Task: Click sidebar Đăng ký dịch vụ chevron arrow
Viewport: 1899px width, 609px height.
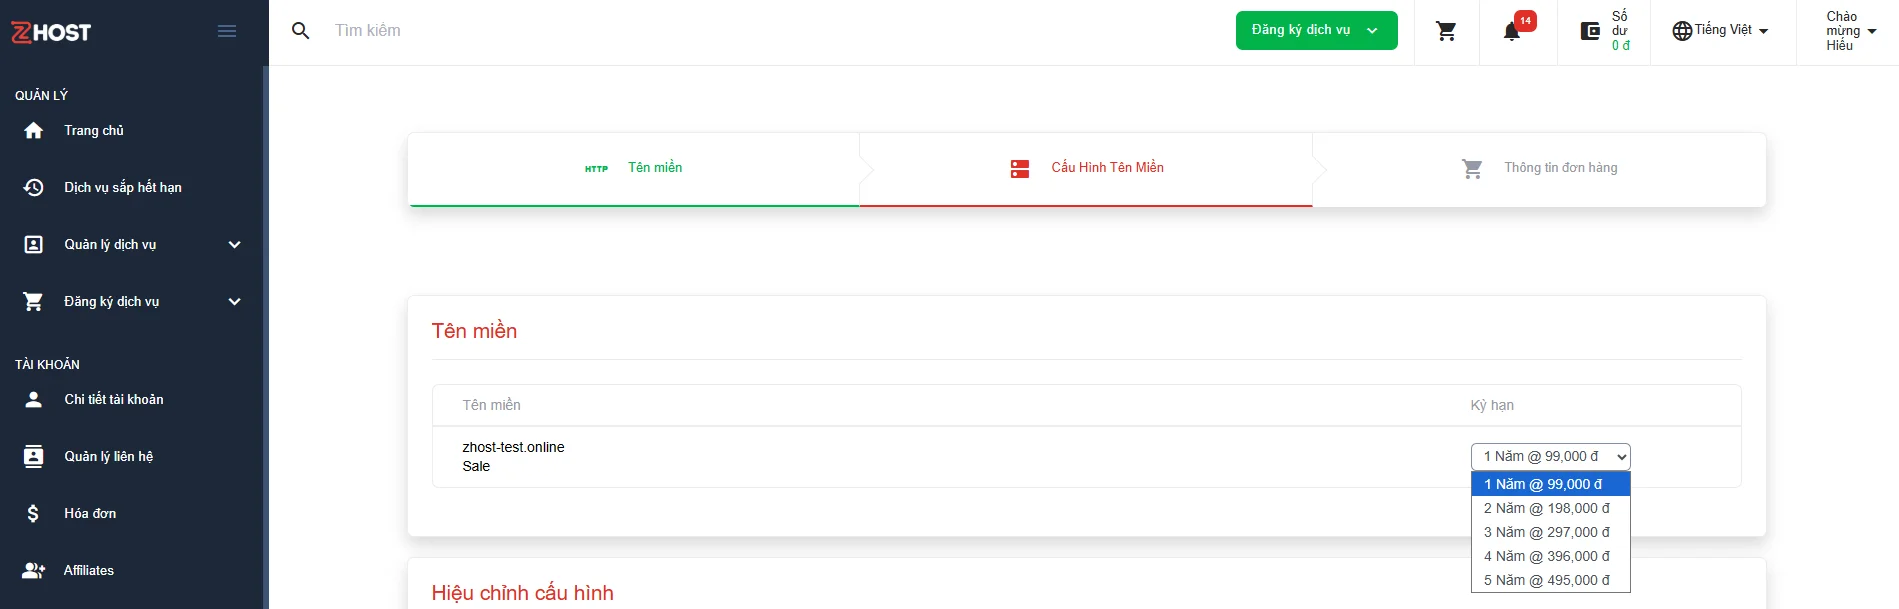Action: (235, 302)
